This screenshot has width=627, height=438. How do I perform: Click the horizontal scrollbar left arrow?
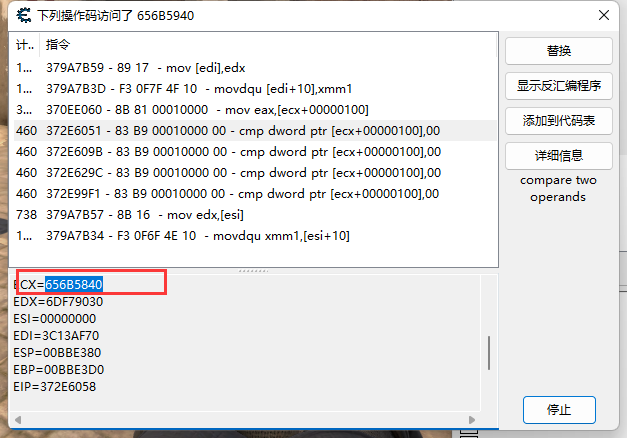click(x=18, y=420)
